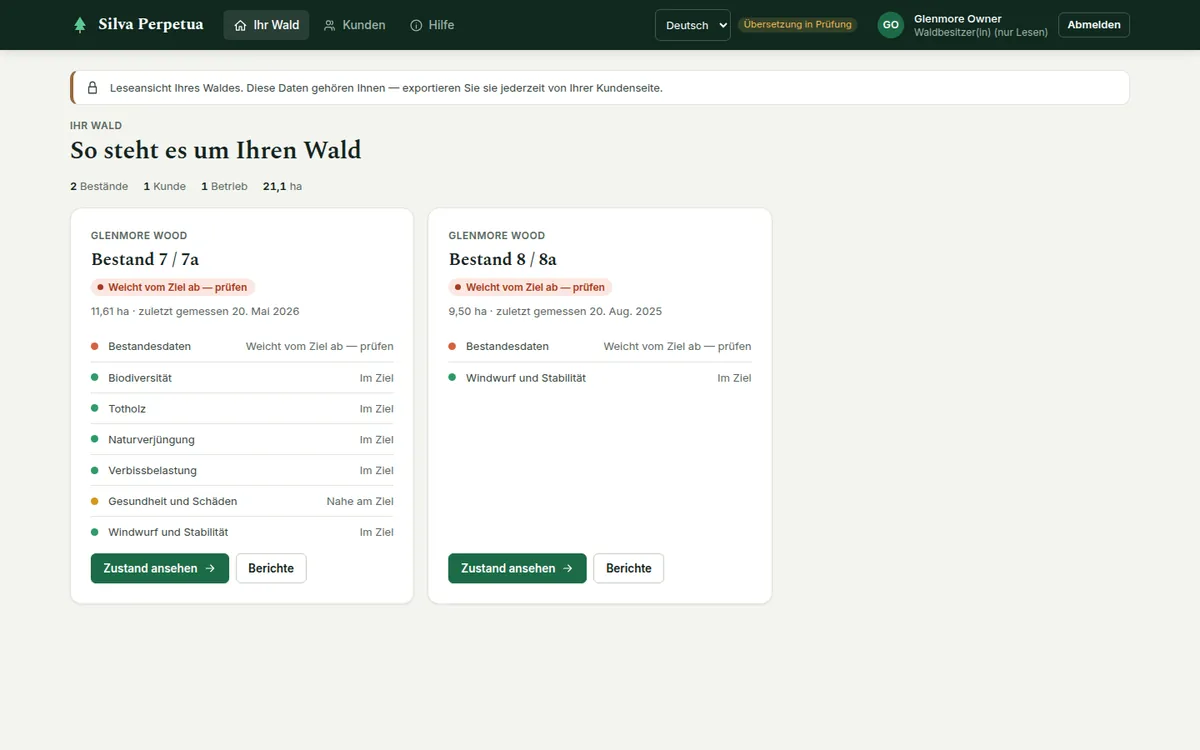Open Berichte for Bestand 7 / 7a
The width and height of the screenshot is (1200, 750).
pos(271,568)
